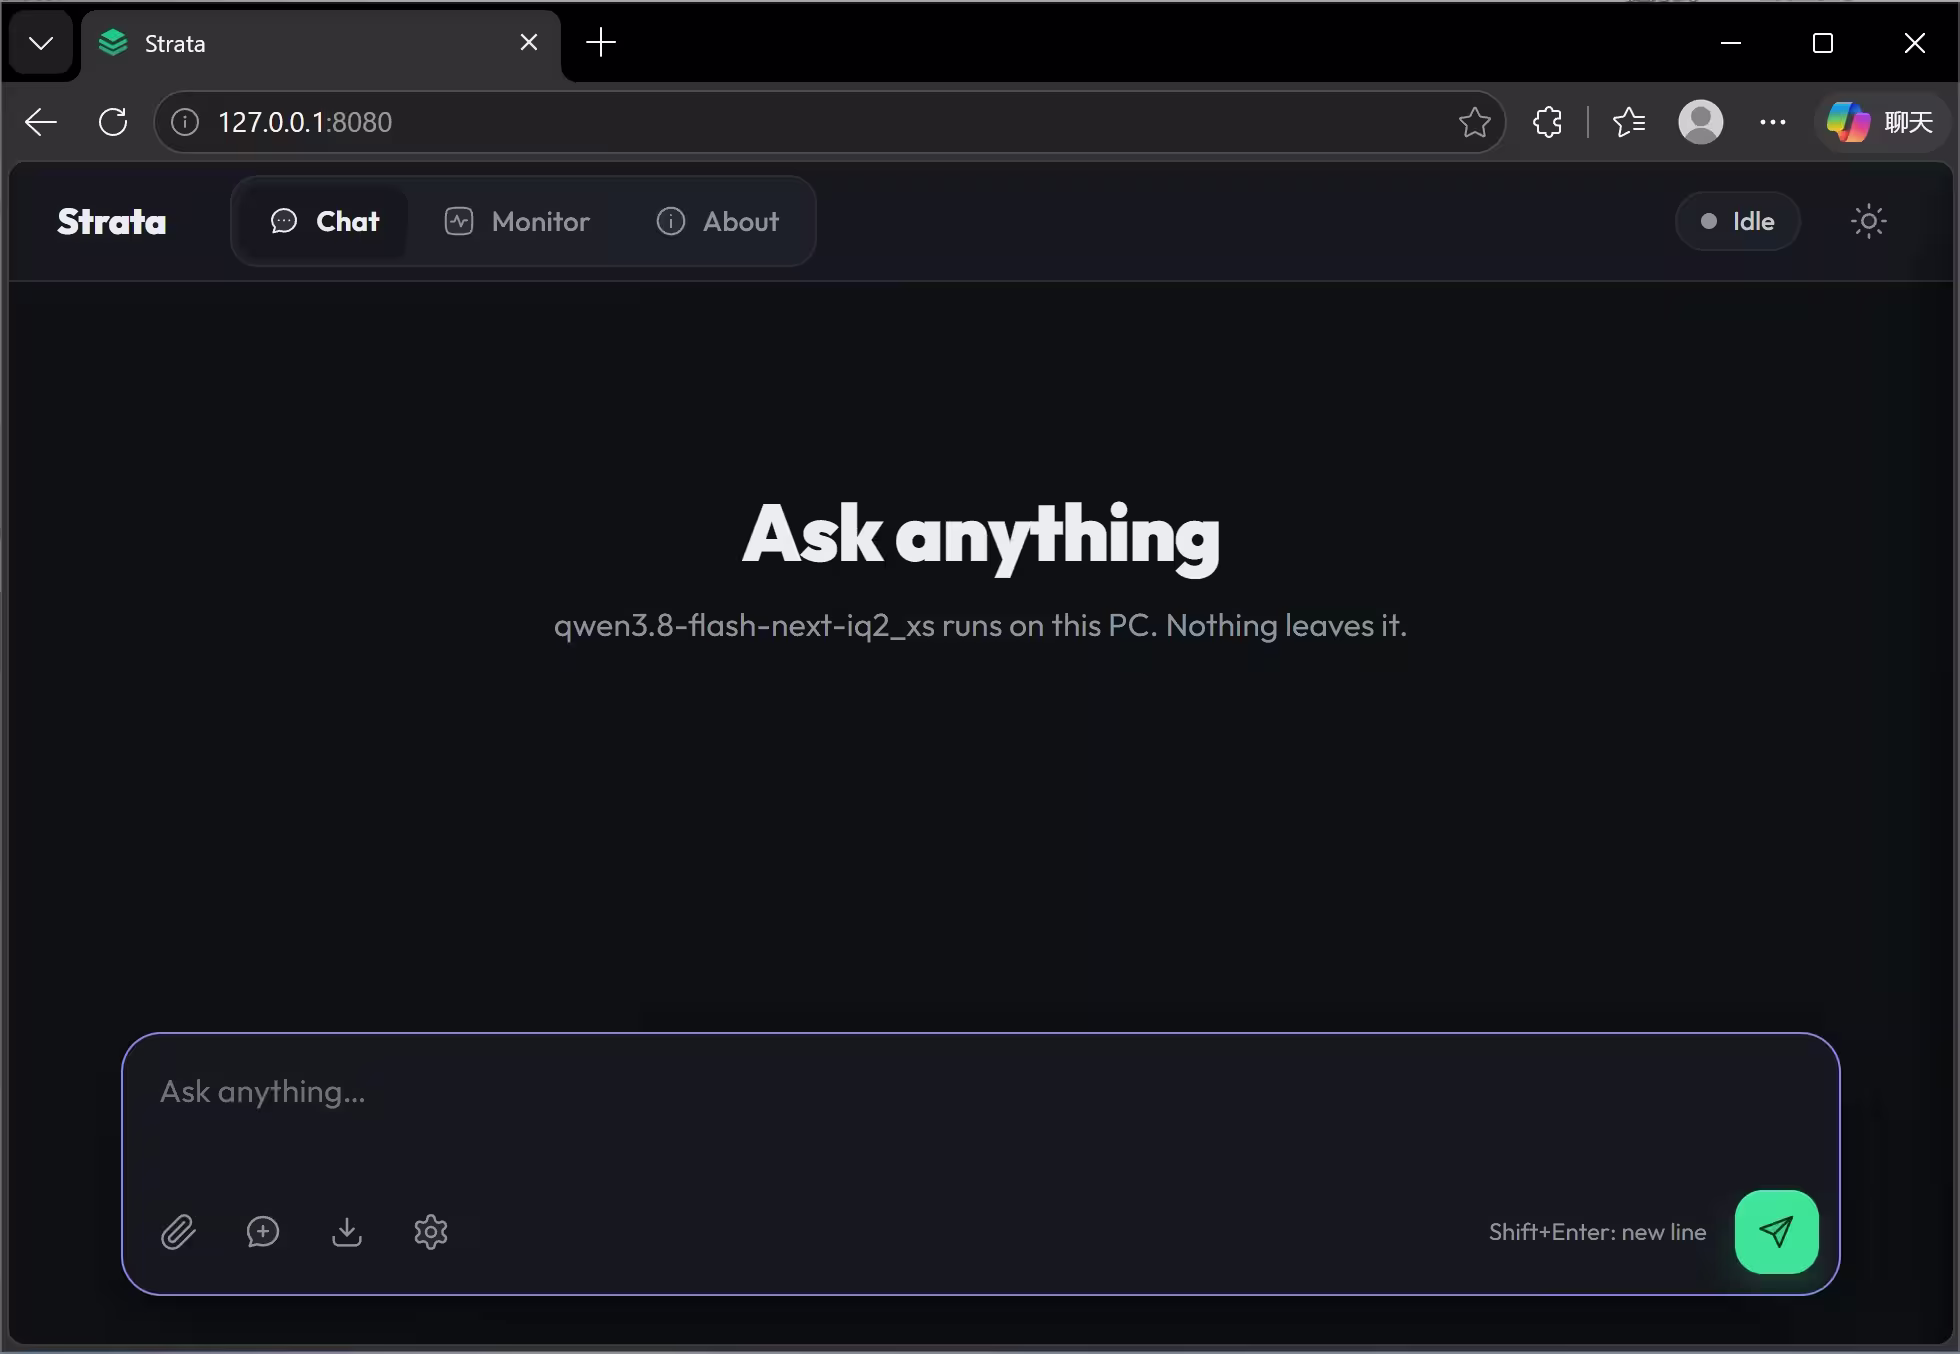Send the message with the green paper plane button
This screenshot has width=1960, height=1354.
point(1776,1232)
